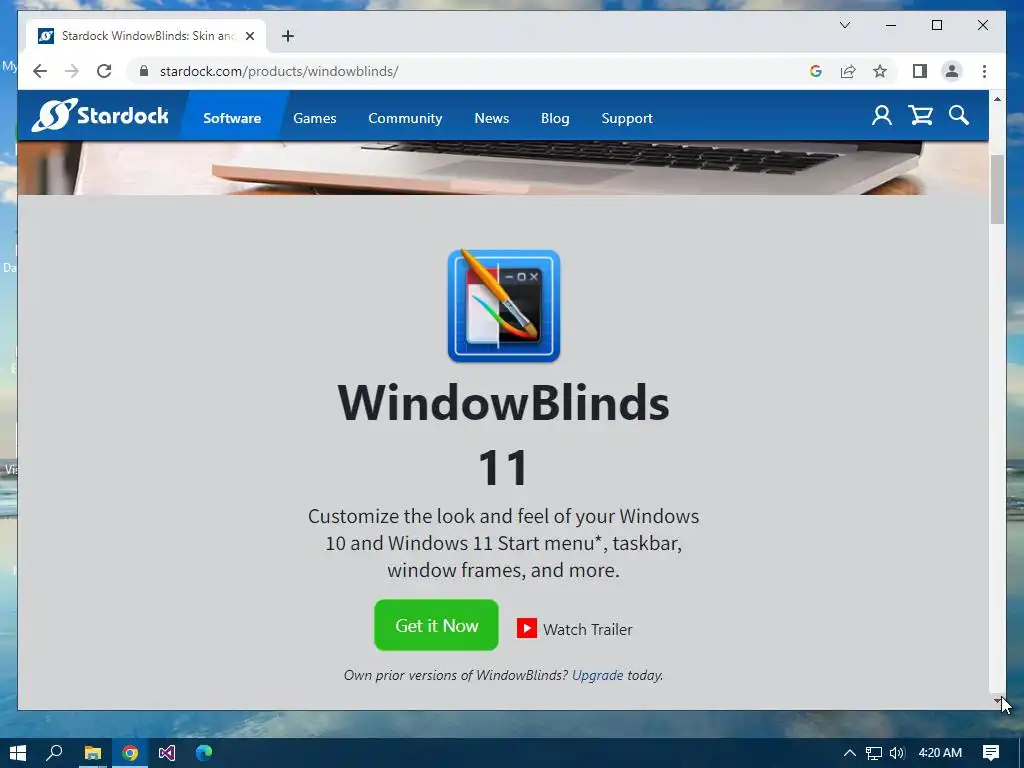The width and height of the screenshot is (1024, 768).
Task: Follow the Upgrade link
Action: (x=598, y=675)
